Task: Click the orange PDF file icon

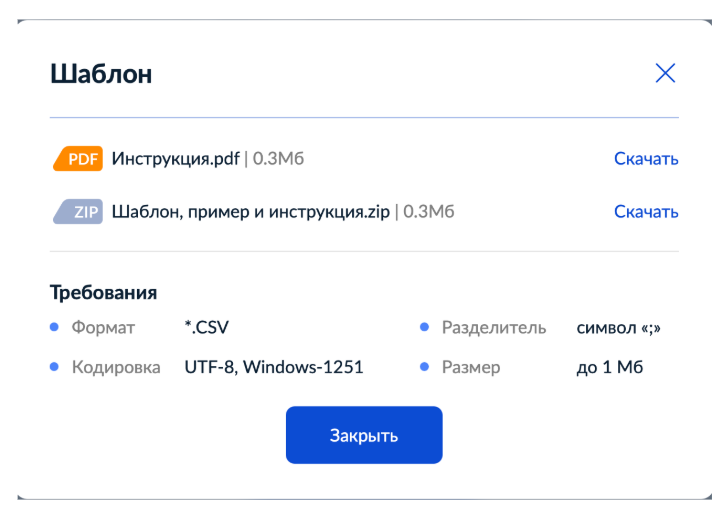Action: 78,158
